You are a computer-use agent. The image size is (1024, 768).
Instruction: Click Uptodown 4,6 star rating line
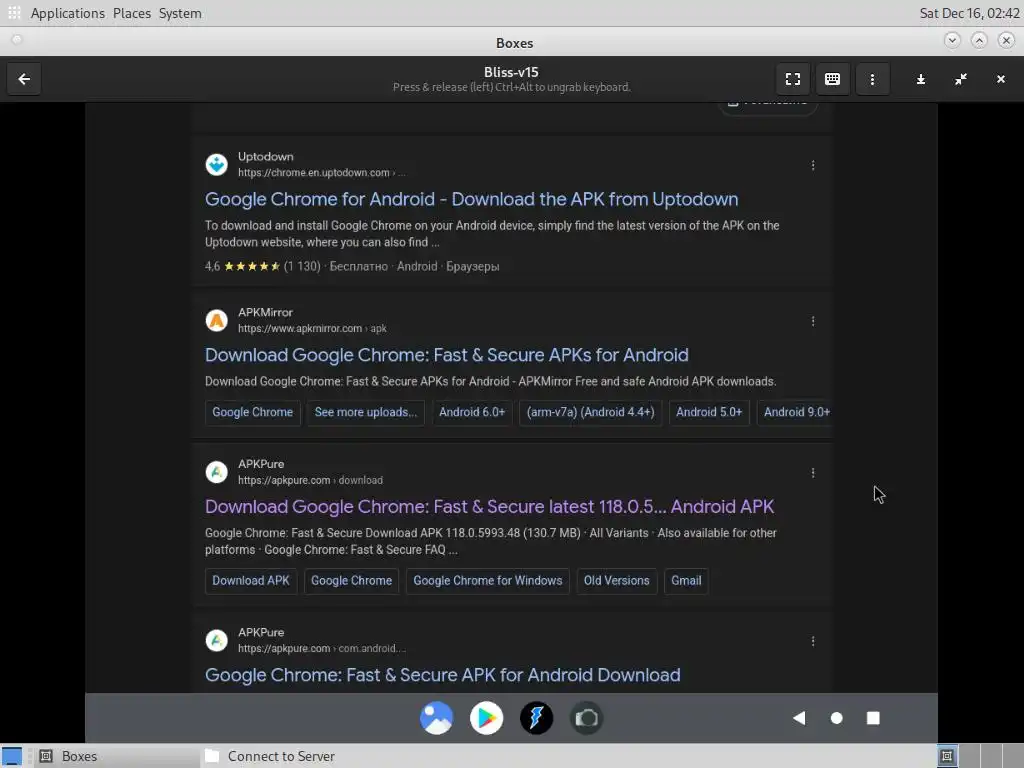pos(352,266)
